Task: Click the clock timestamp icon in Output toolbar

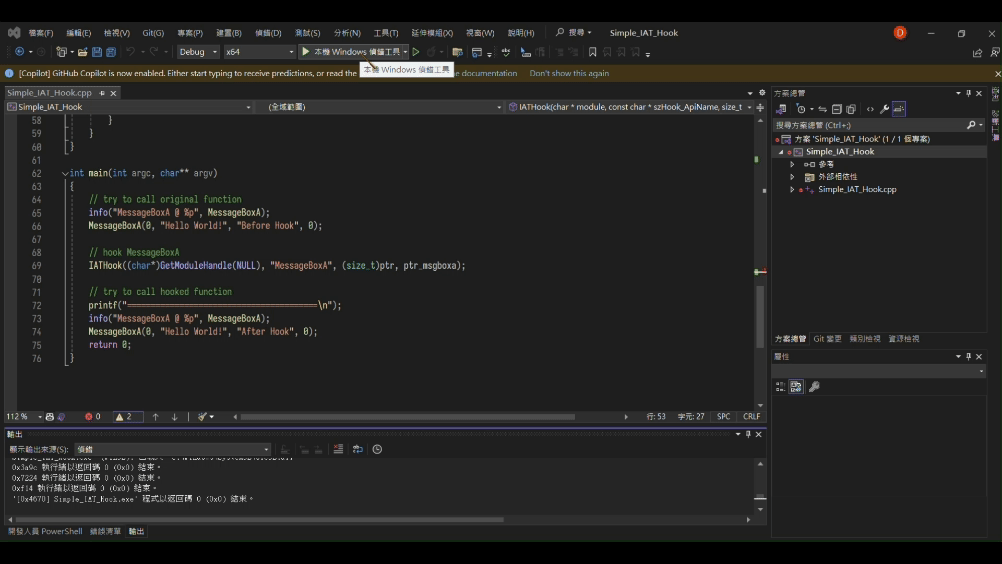Action: click(378, 450)
